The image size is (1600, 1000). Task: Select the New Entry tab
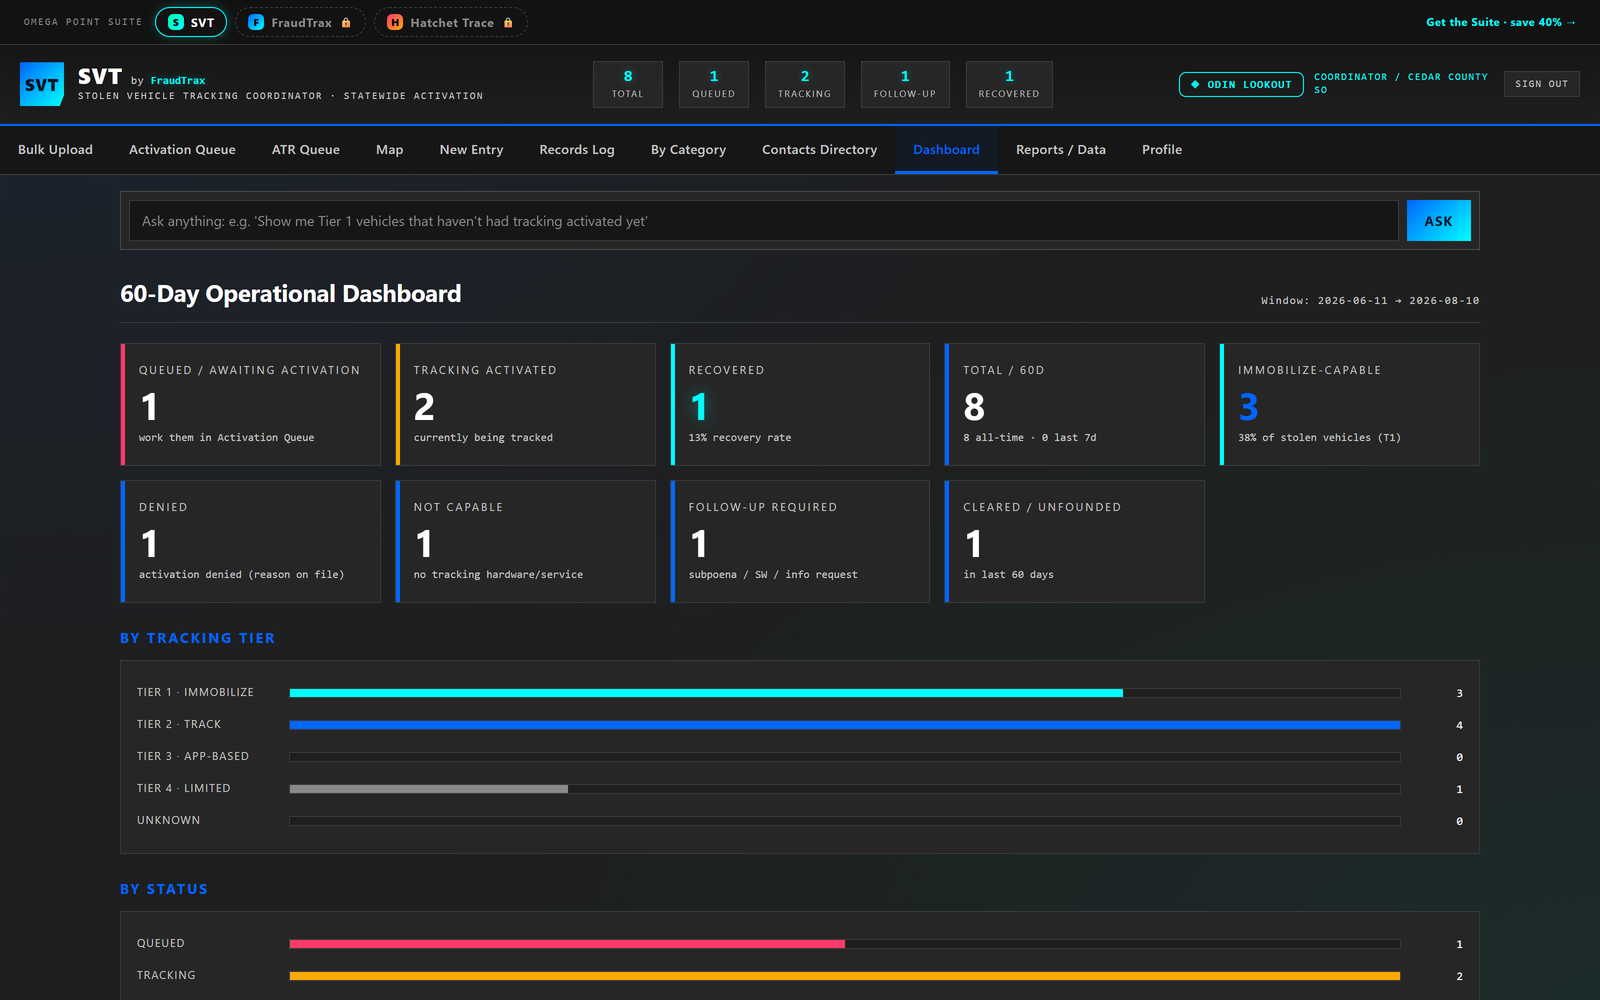[471, 150]
